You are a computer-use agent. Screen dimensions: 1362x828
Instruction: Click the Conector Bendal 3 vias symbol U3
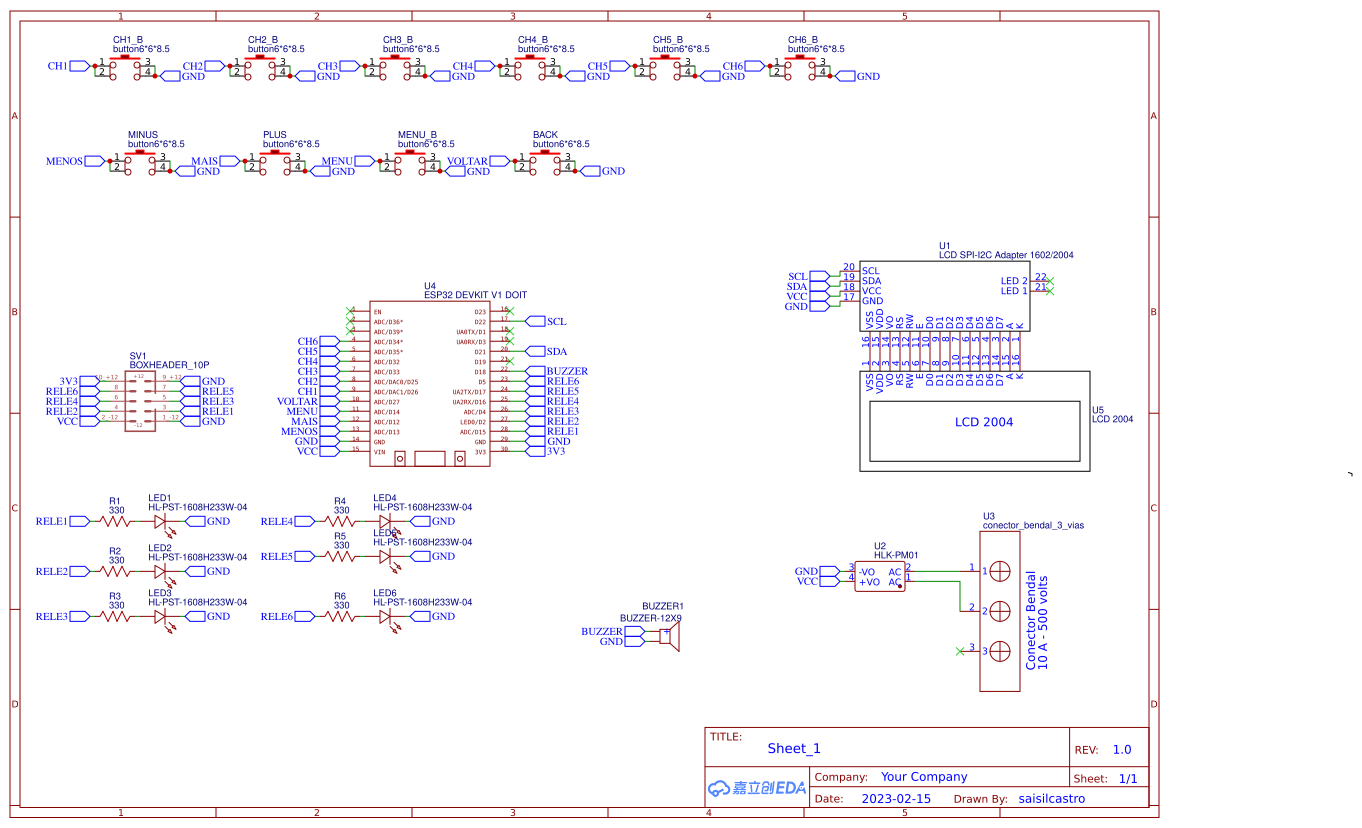[999, 610]
